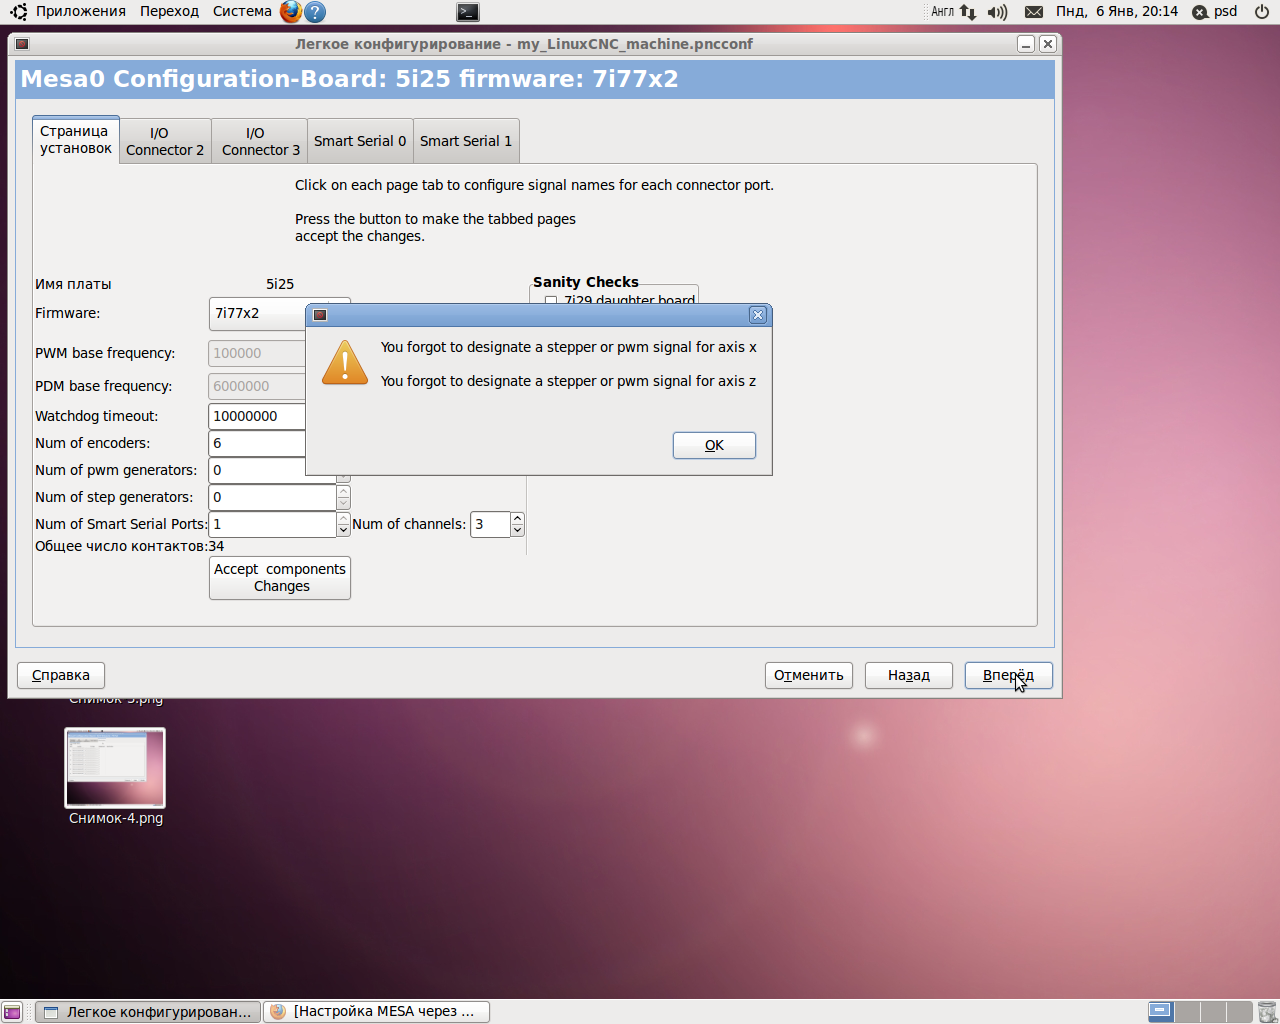Open the warning dialog's window menu icon
The image size is (1280, 1024).
point(320,315)
